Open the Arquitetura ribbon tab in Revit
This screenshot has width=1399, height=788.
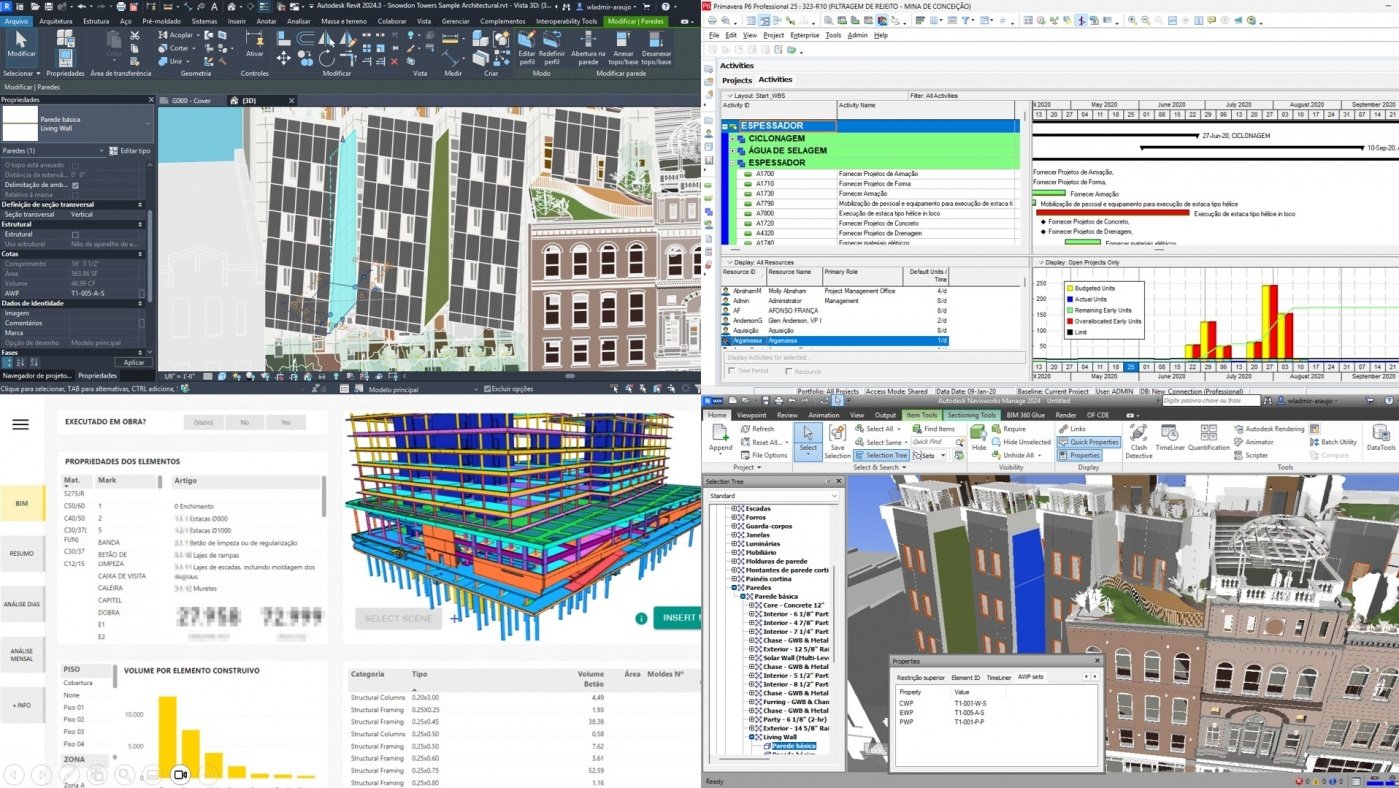(55, 20)
